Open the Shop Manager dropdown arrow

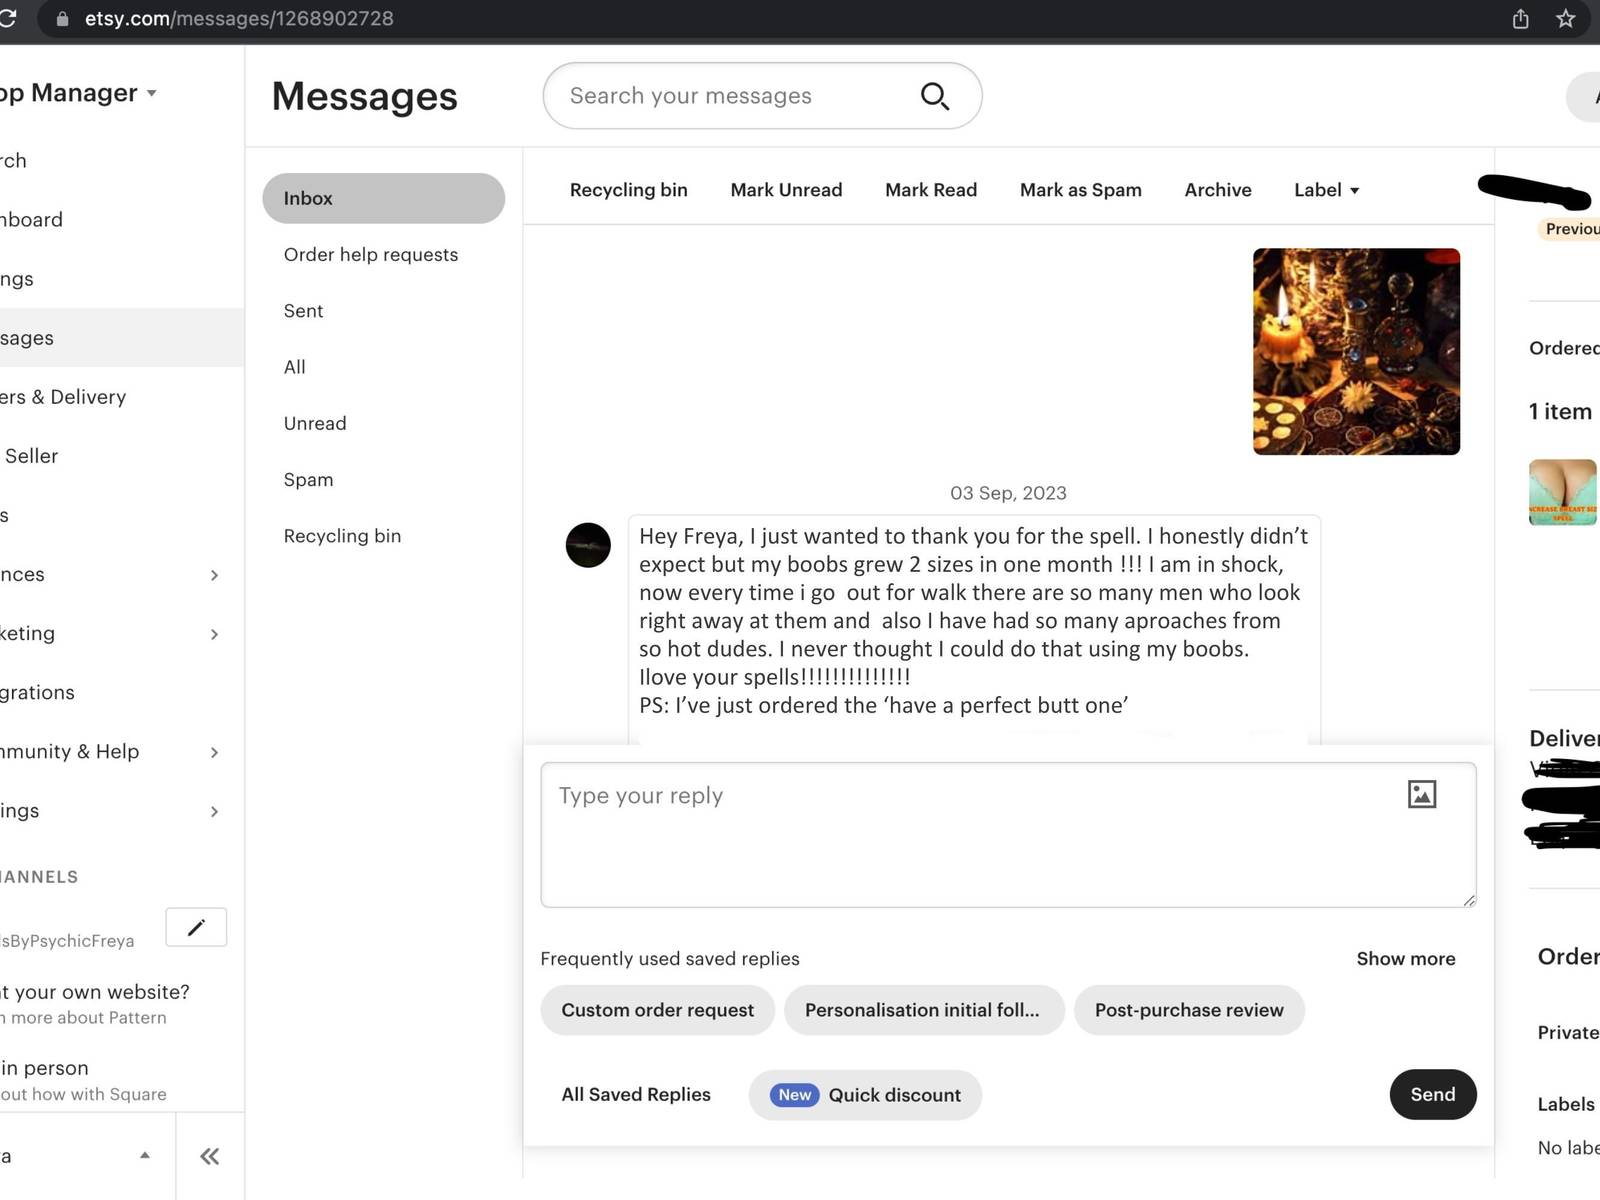(152, 93)
